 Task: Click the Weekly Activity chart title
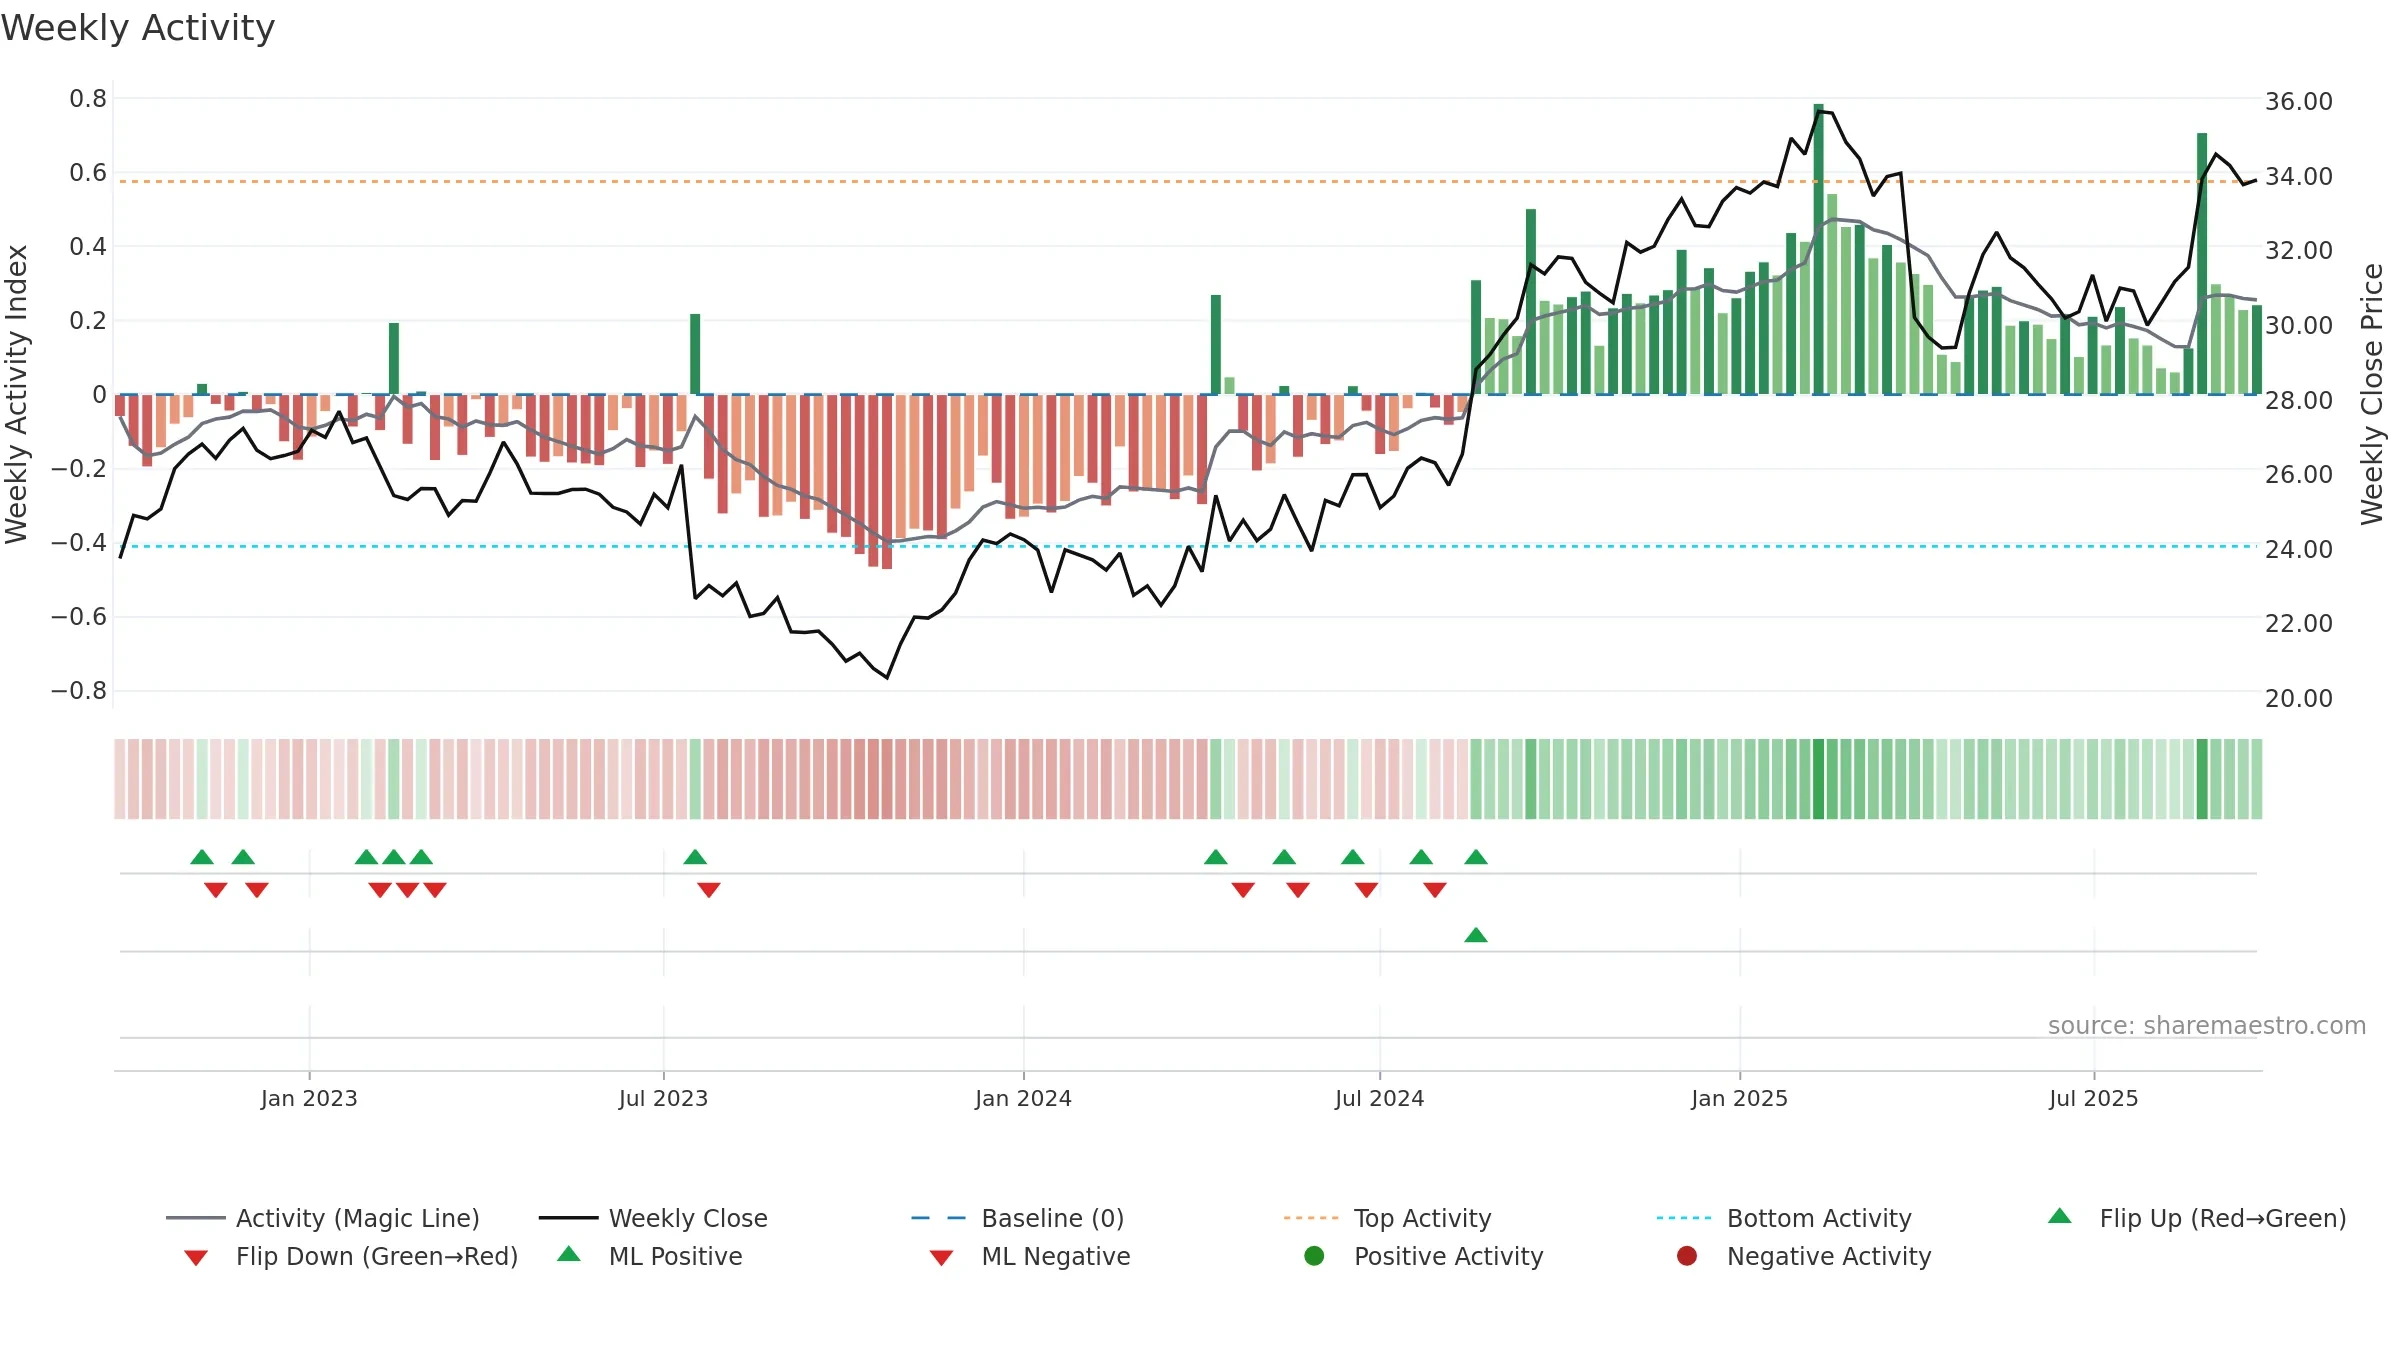[x=138, y=28]
